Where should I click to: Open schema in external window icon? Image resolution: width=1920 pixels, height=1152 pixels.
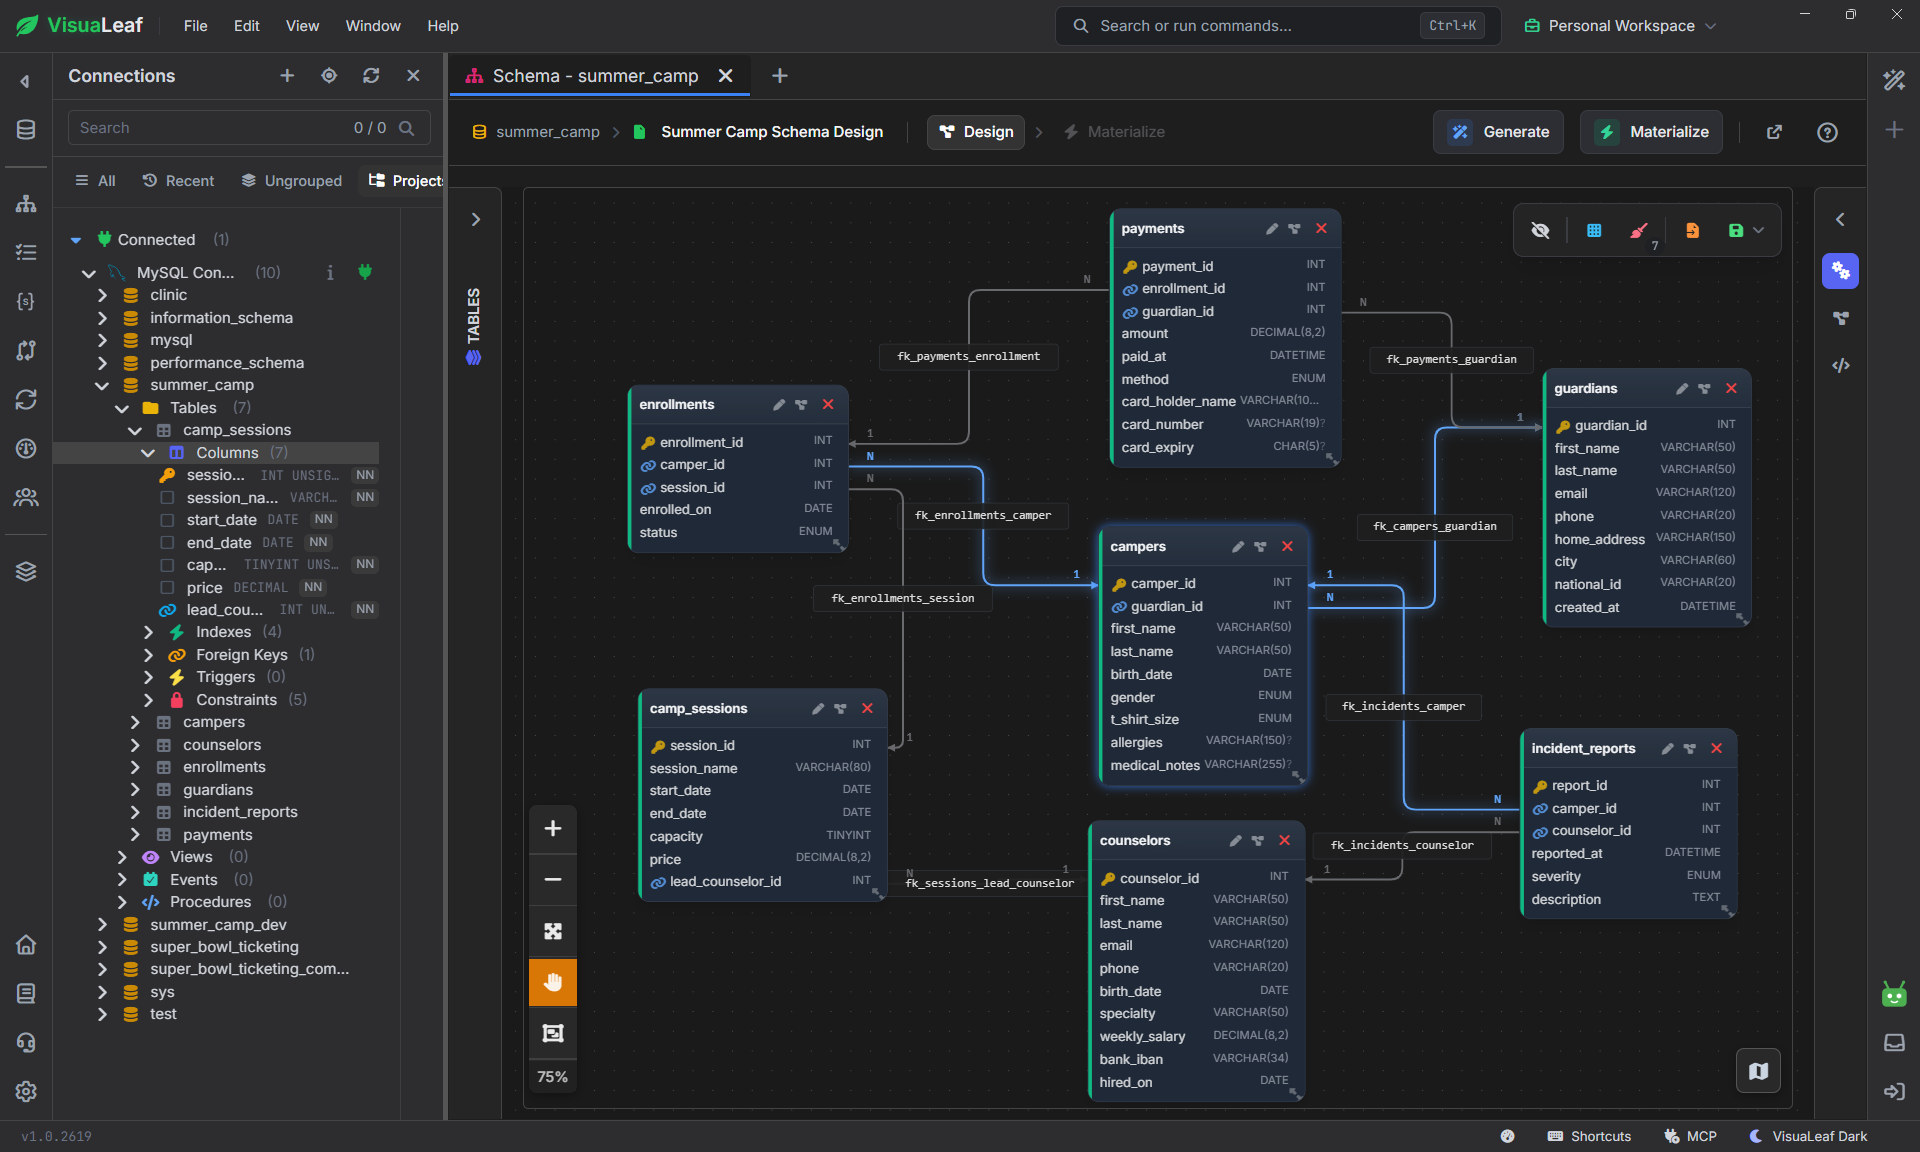click(1774, 132)
